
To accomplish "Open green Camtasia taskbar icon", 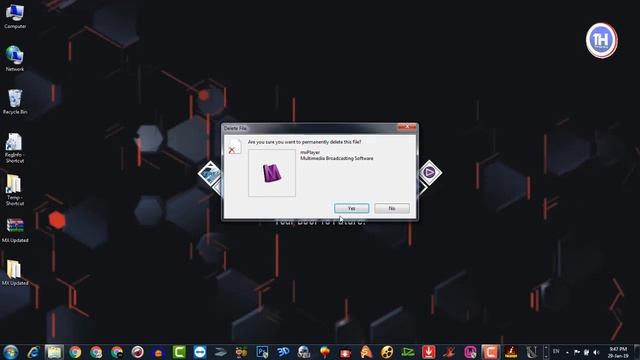I will coord(179,352).
